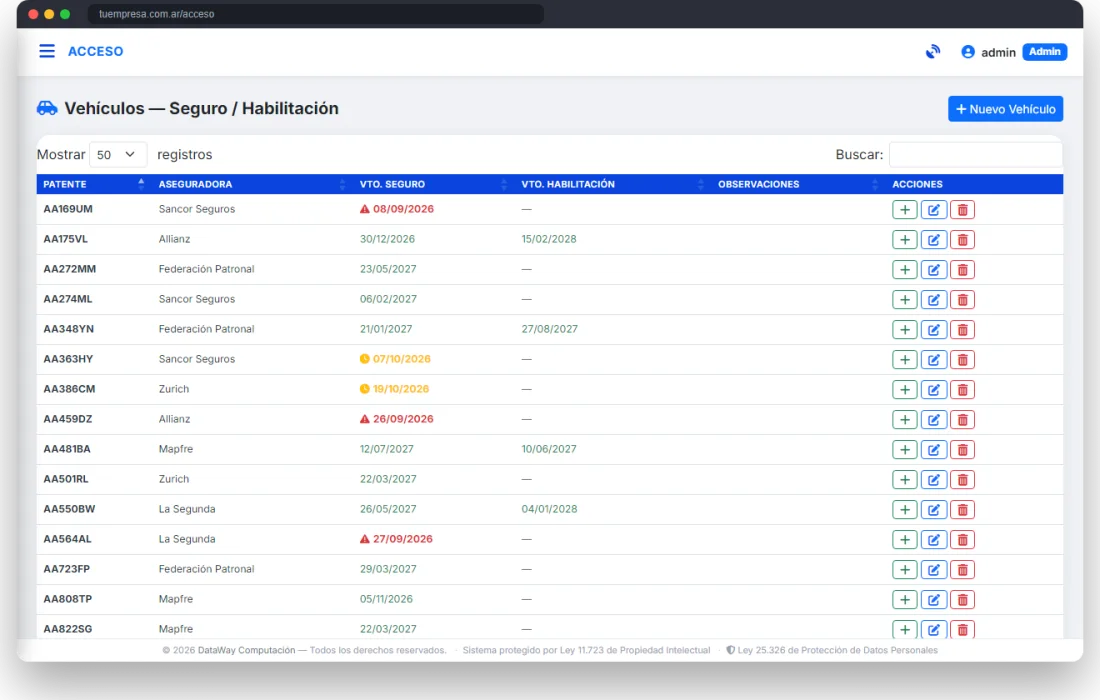Focus the Buscar search field

(x=976, y=154)
